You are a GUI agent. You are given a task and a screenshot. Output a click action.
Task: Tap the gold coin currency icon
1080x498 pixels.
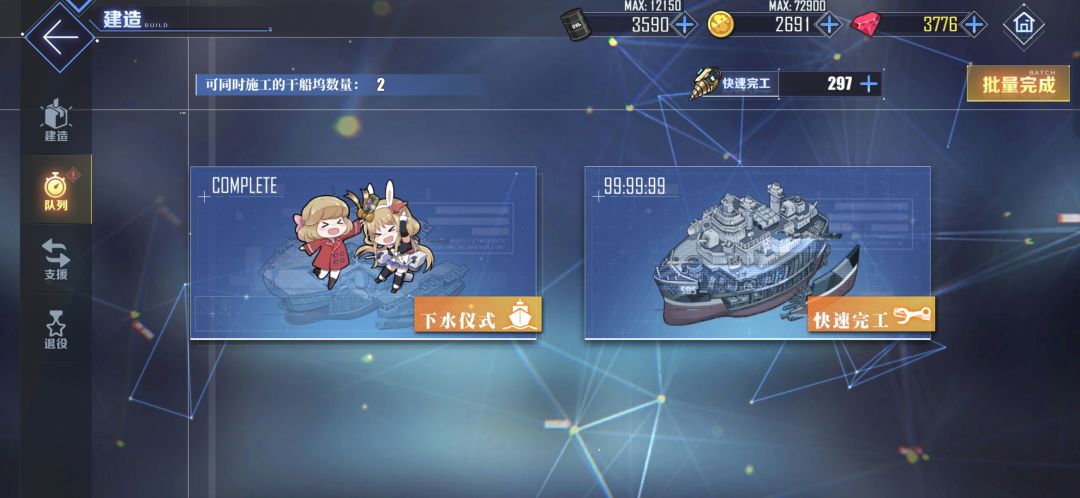click(x=720, y=25)
